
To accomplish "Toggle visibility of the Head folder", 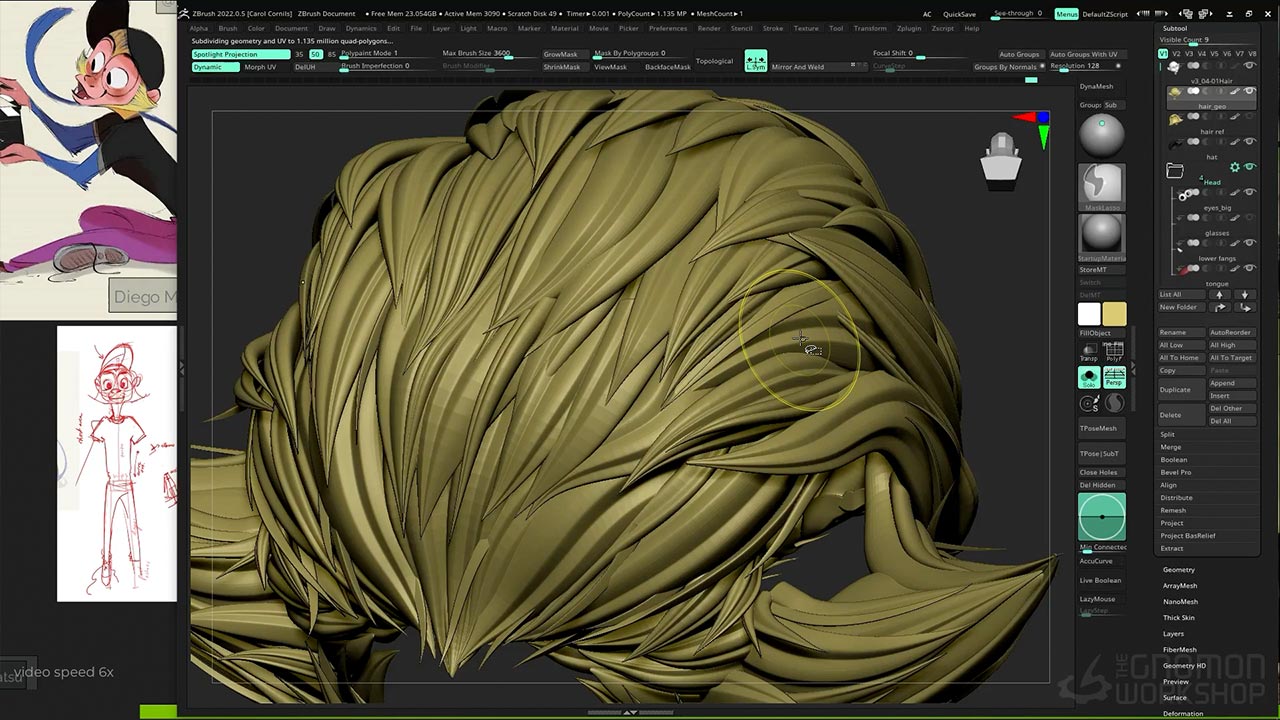I will coord(1249,167).
